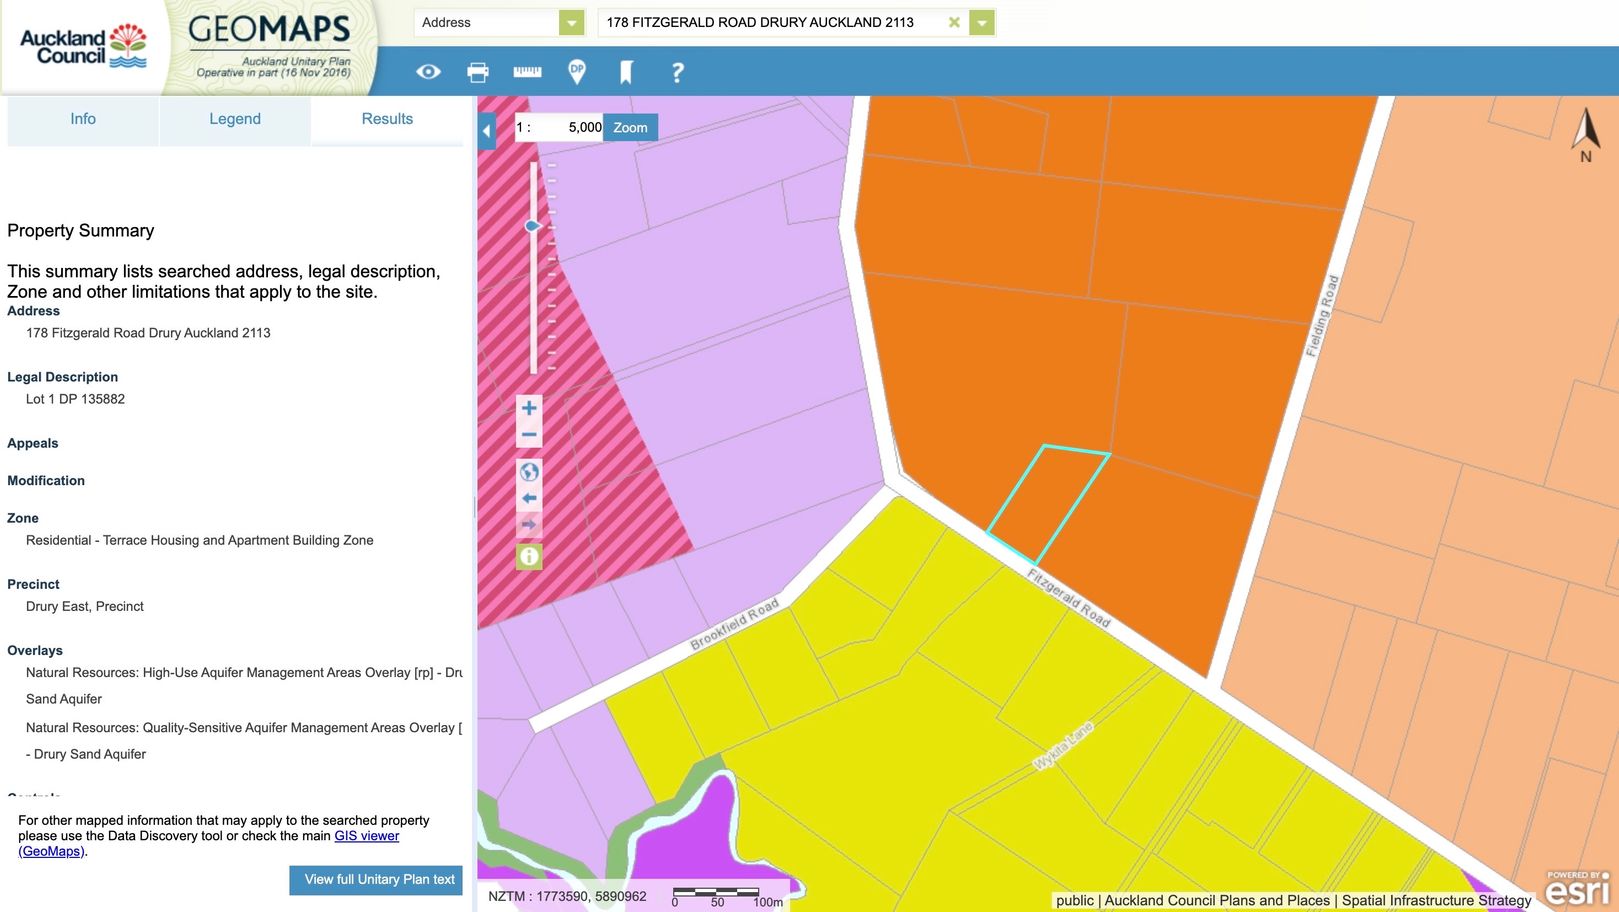Click the green identify info icon
1619x912 pixels.
pos(529,557)
